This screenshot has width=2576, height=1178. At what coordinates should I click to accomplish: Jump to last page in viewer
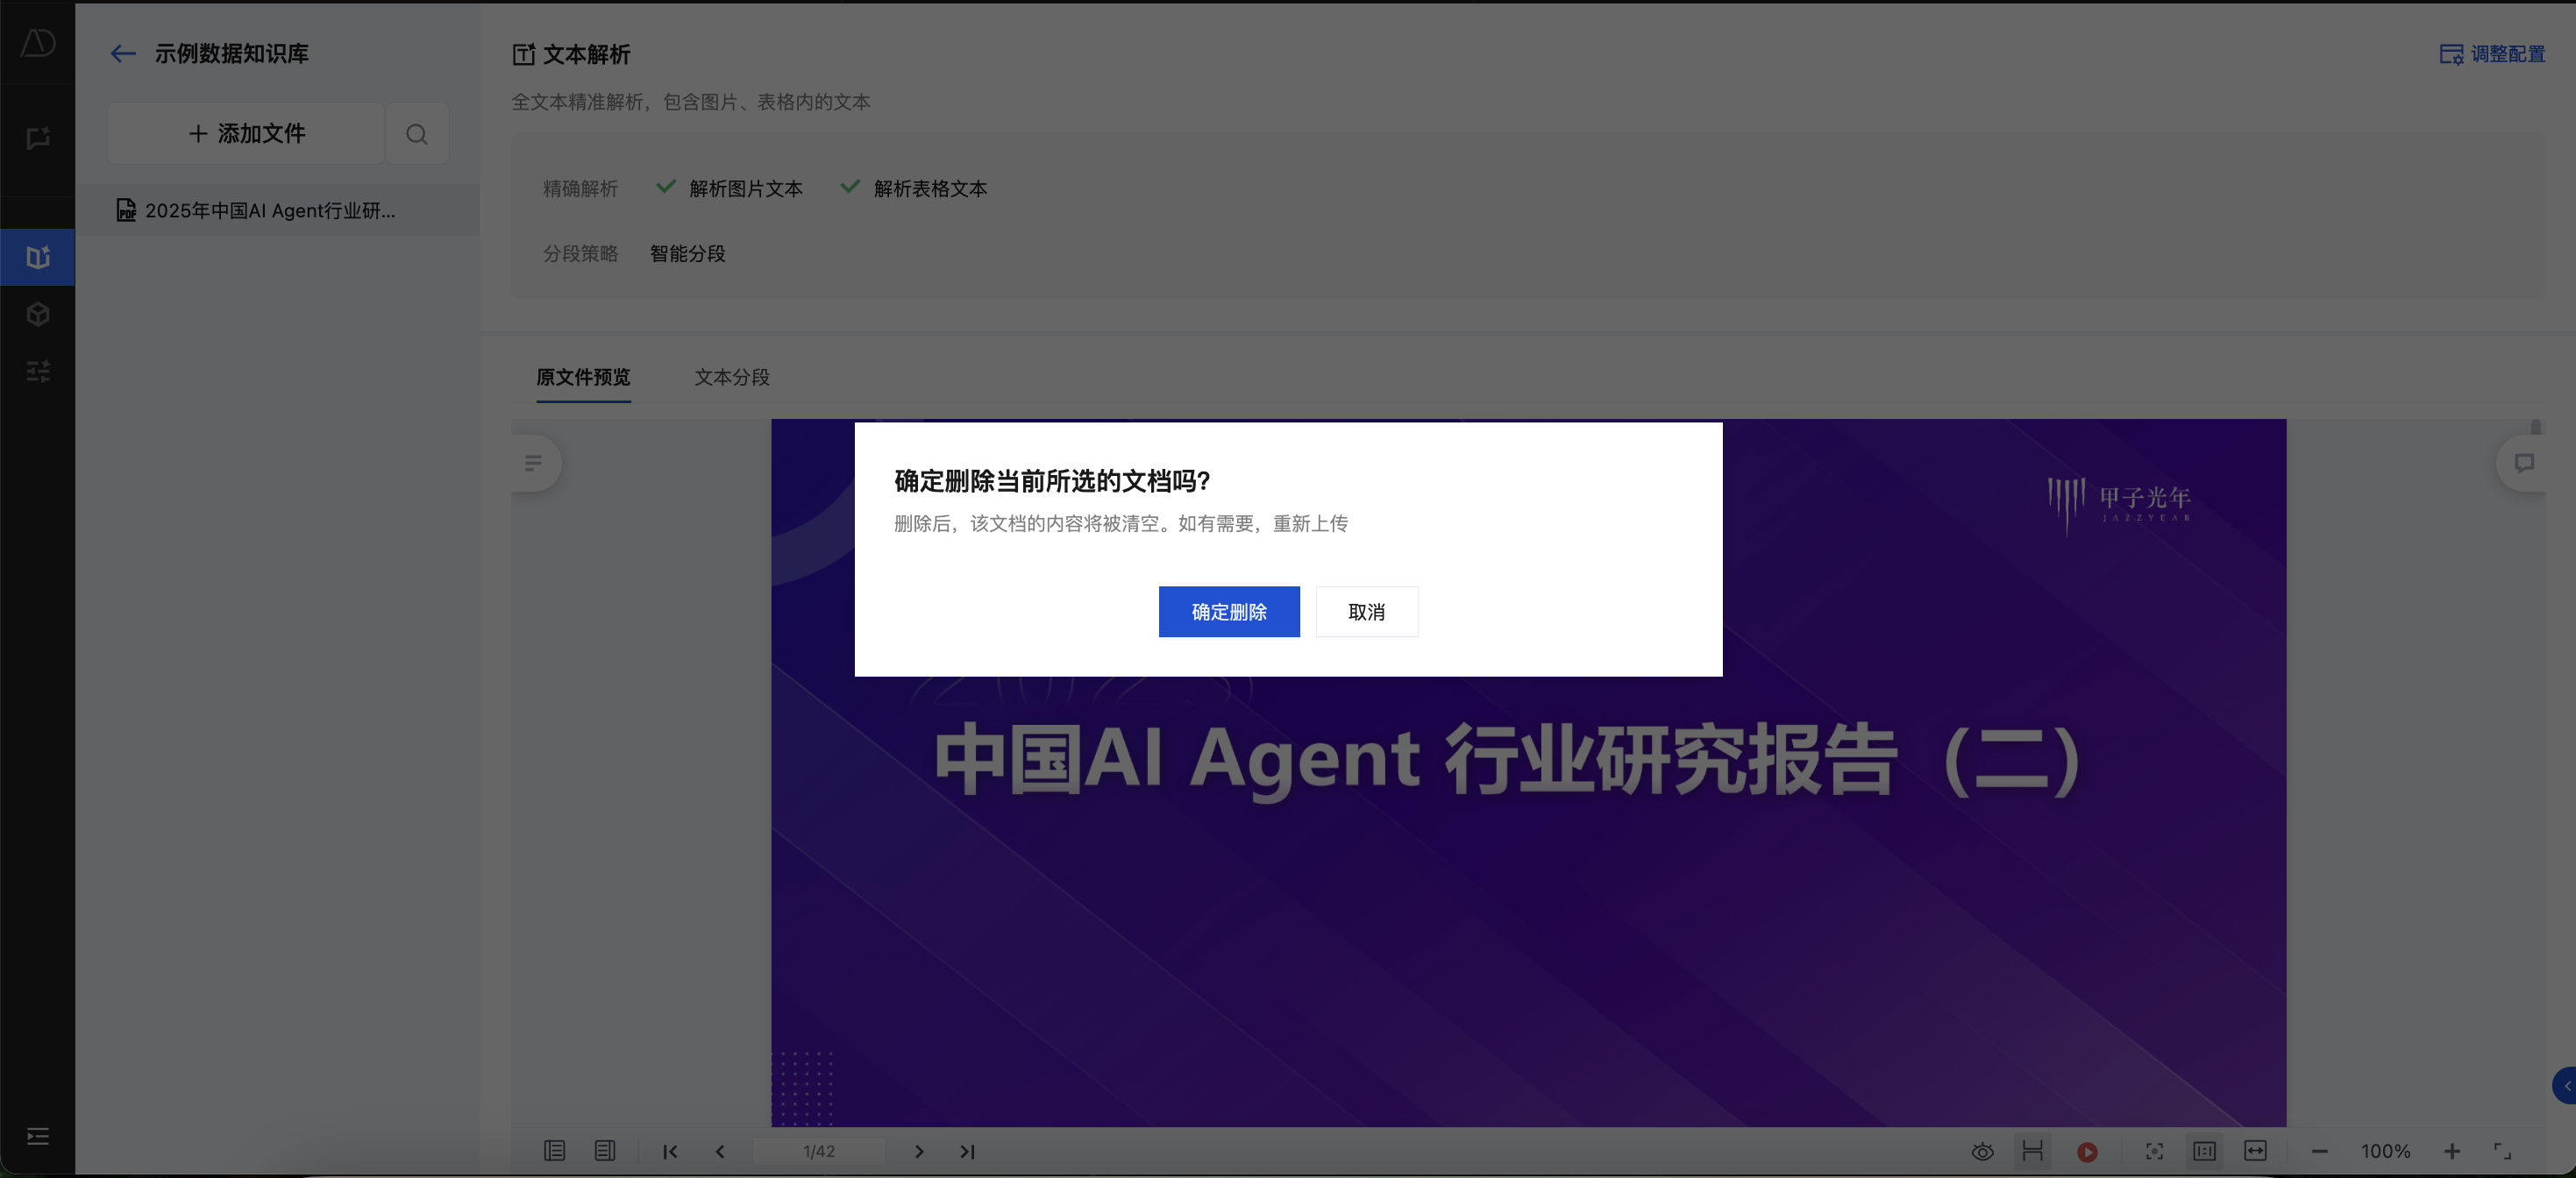point(967,1152)
